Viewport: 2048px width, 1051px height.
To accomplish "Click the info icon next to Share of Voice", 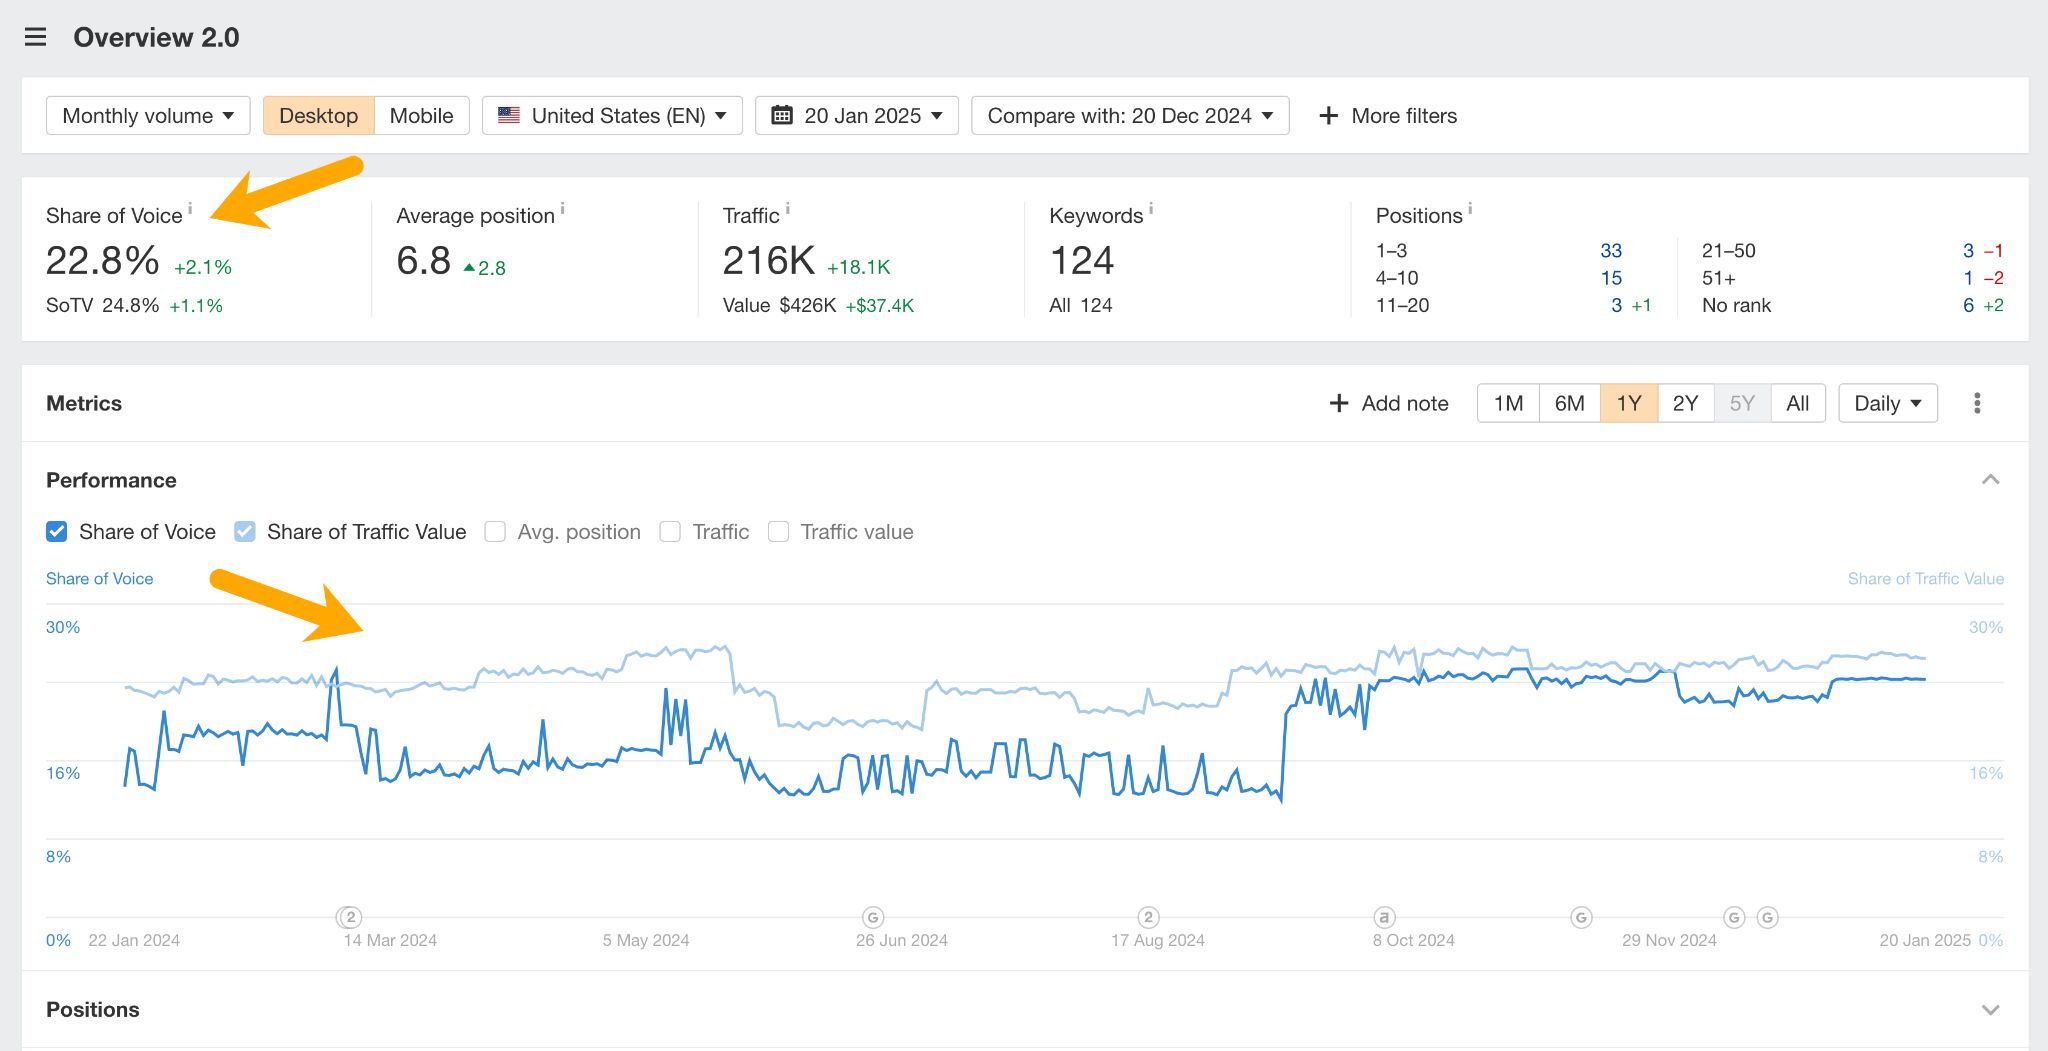I will tap(191, 207).
